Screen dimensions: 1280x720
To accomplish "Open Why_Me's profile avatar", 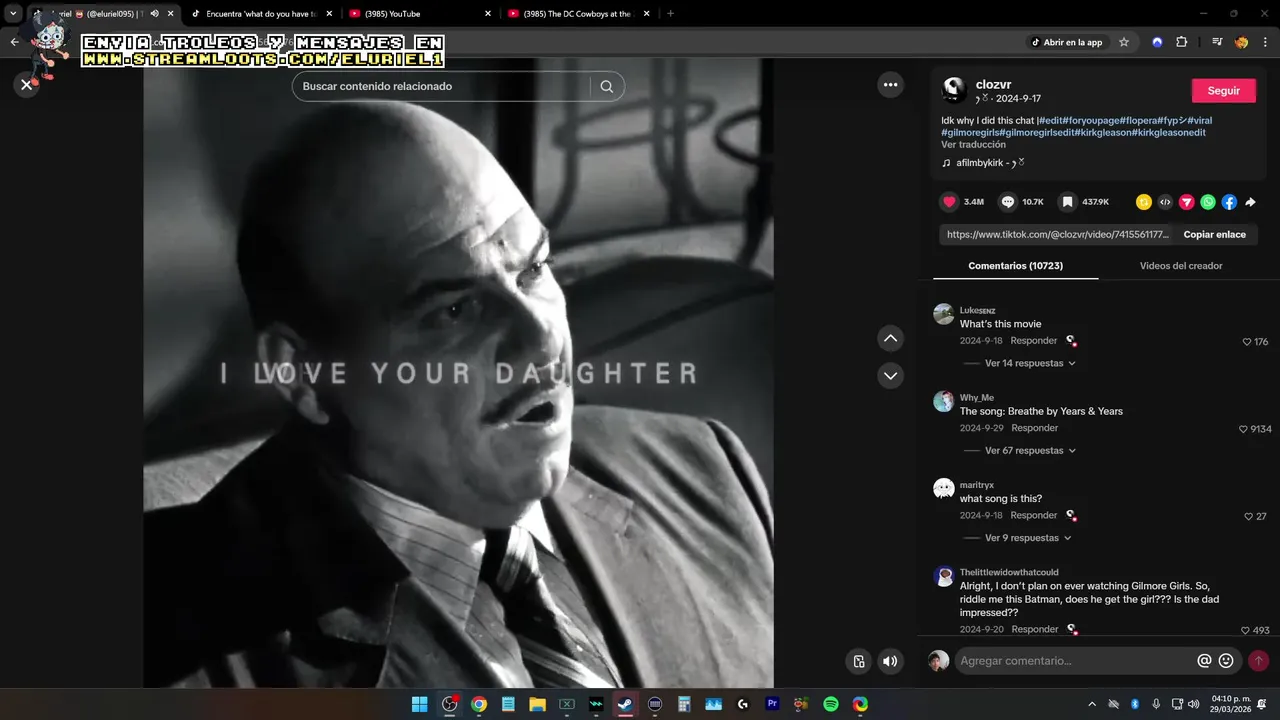I will point(944,402).
